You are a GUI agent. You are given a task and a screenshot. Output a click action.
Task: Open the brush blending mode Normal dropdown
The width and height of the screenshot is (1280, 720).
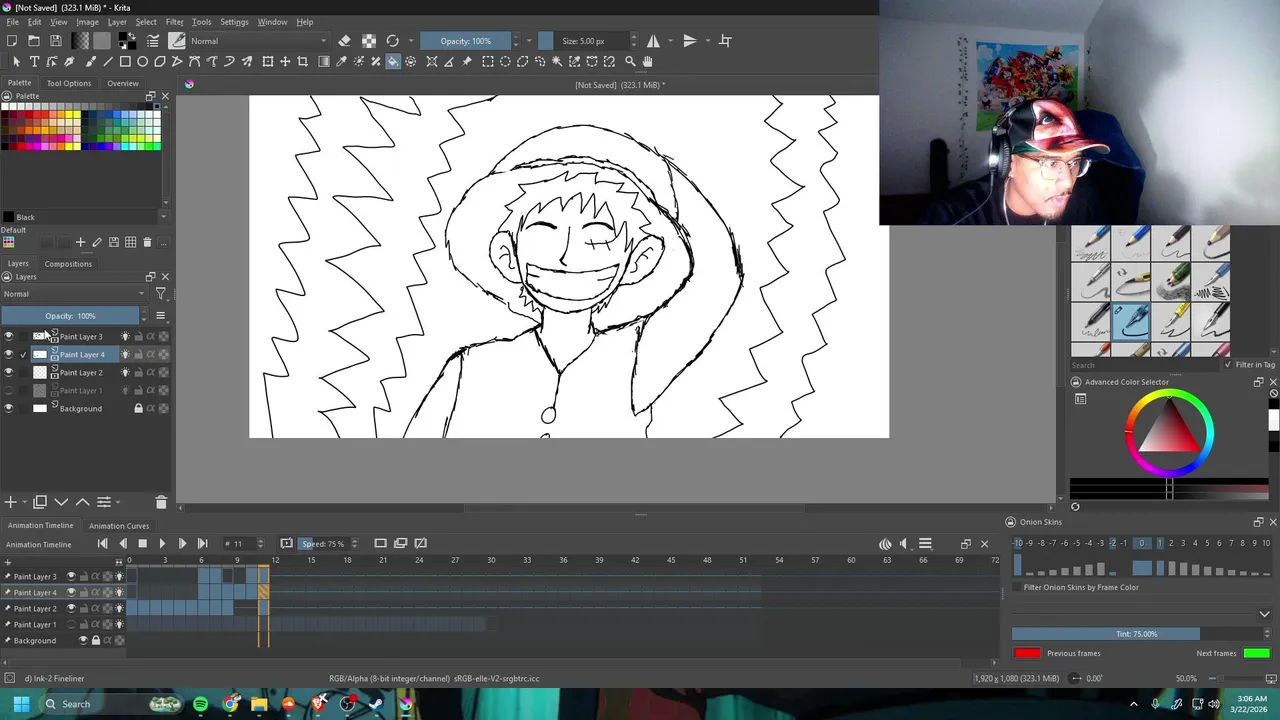click(258, 41)
